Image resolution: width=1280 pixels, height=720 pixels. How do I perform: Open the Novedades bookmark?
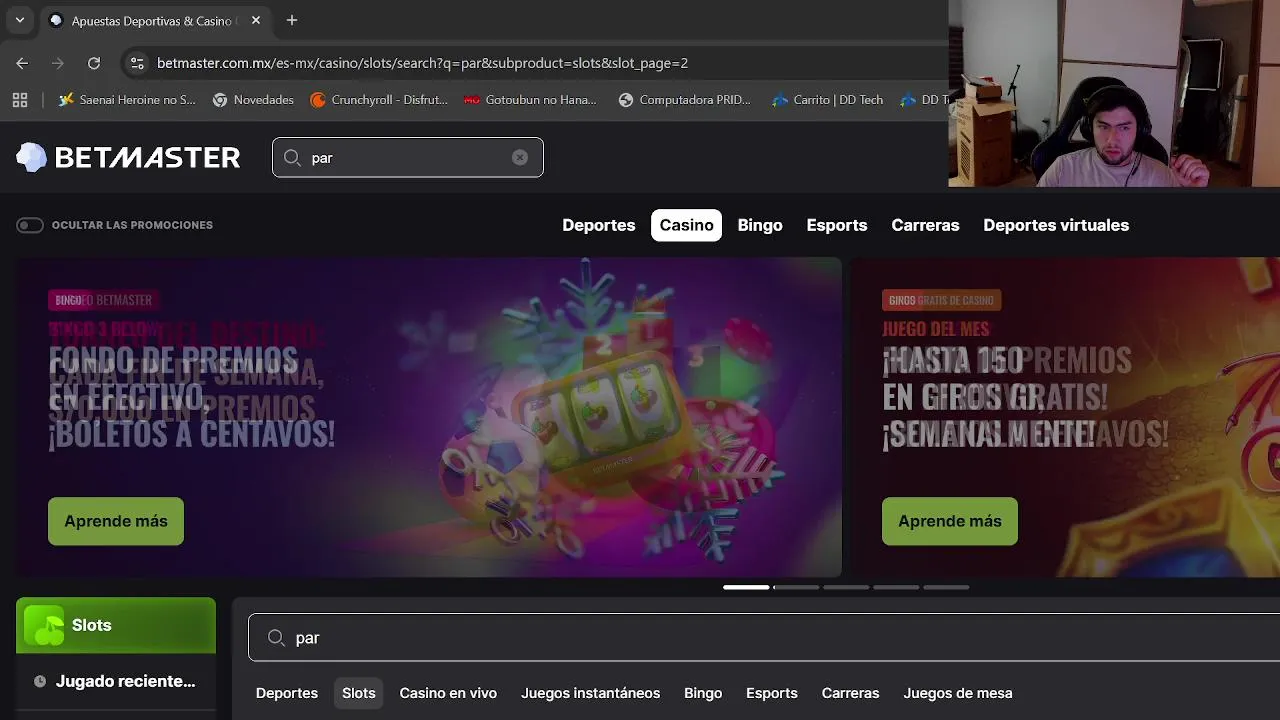(x=253, y=100)
